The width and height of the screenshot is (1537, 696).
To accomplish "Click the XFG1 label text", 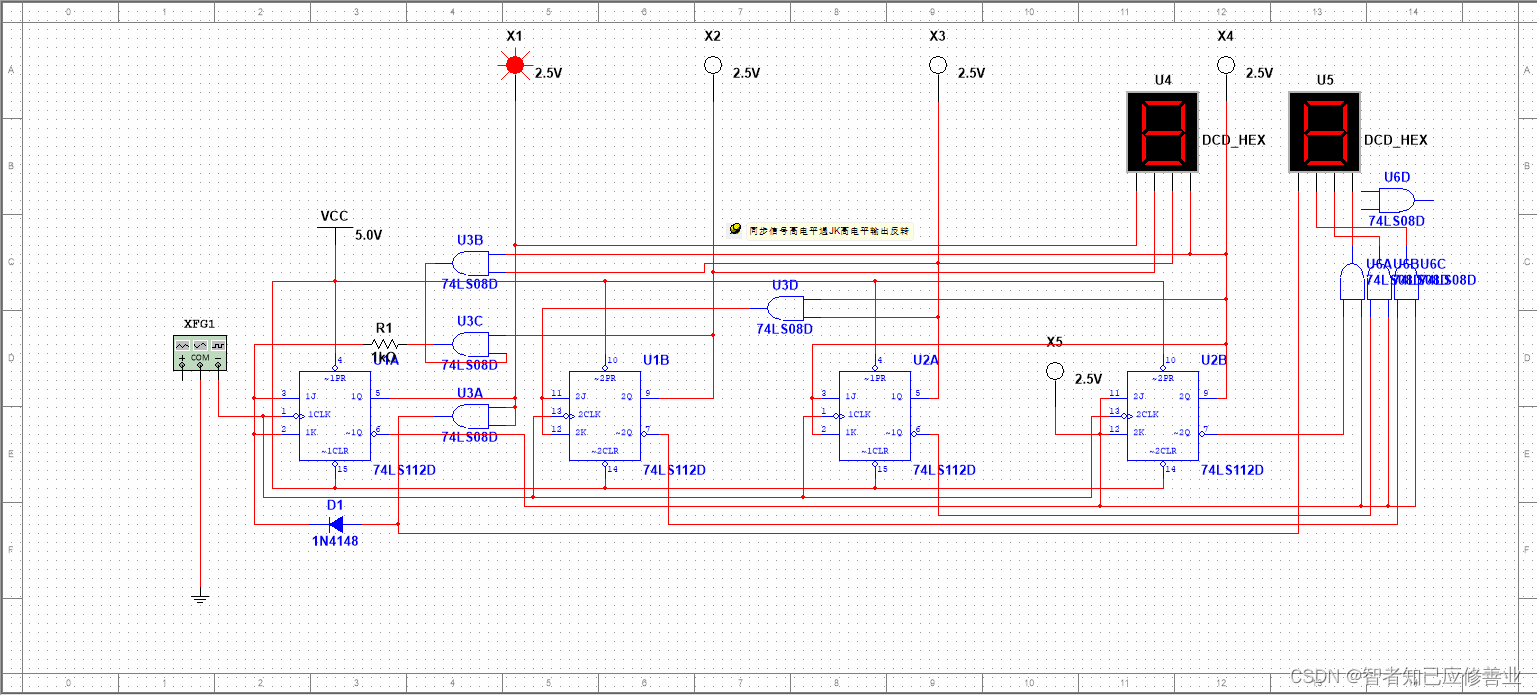I will (200, 324).
